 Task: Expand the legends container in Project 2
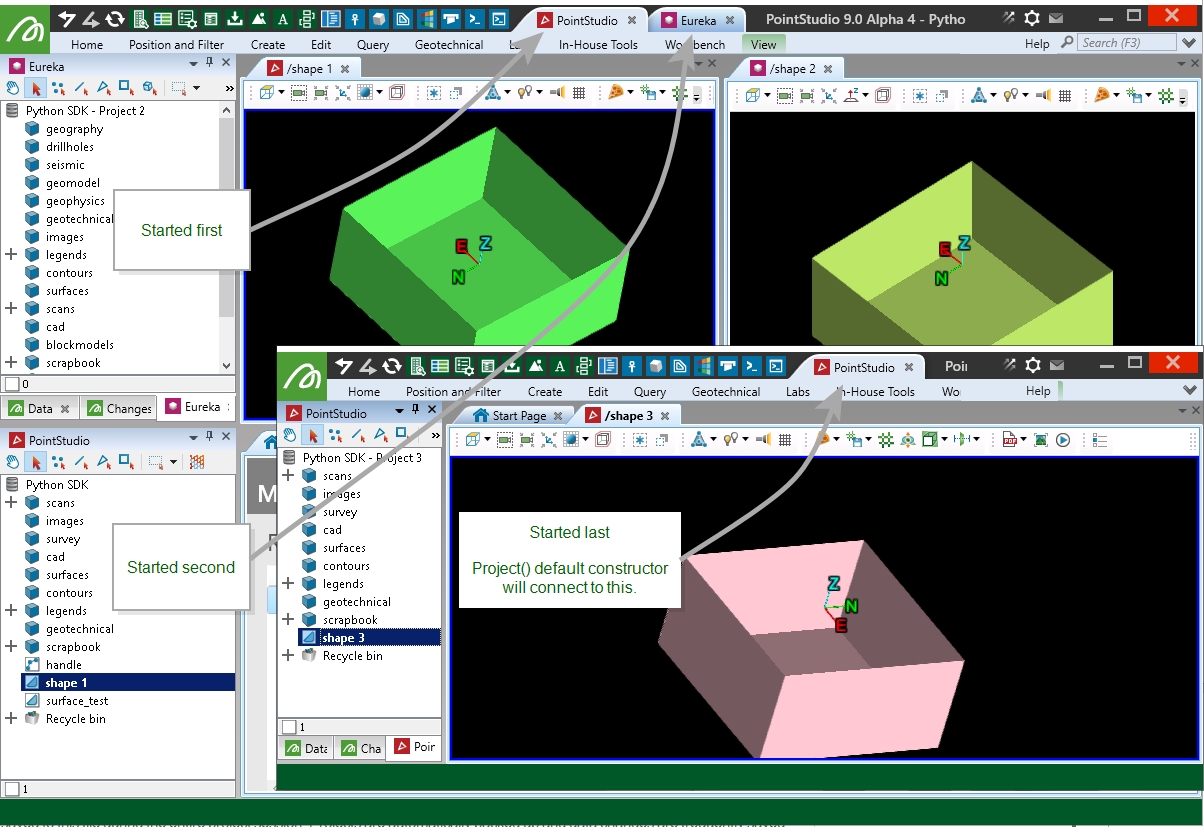click(11, 255)
